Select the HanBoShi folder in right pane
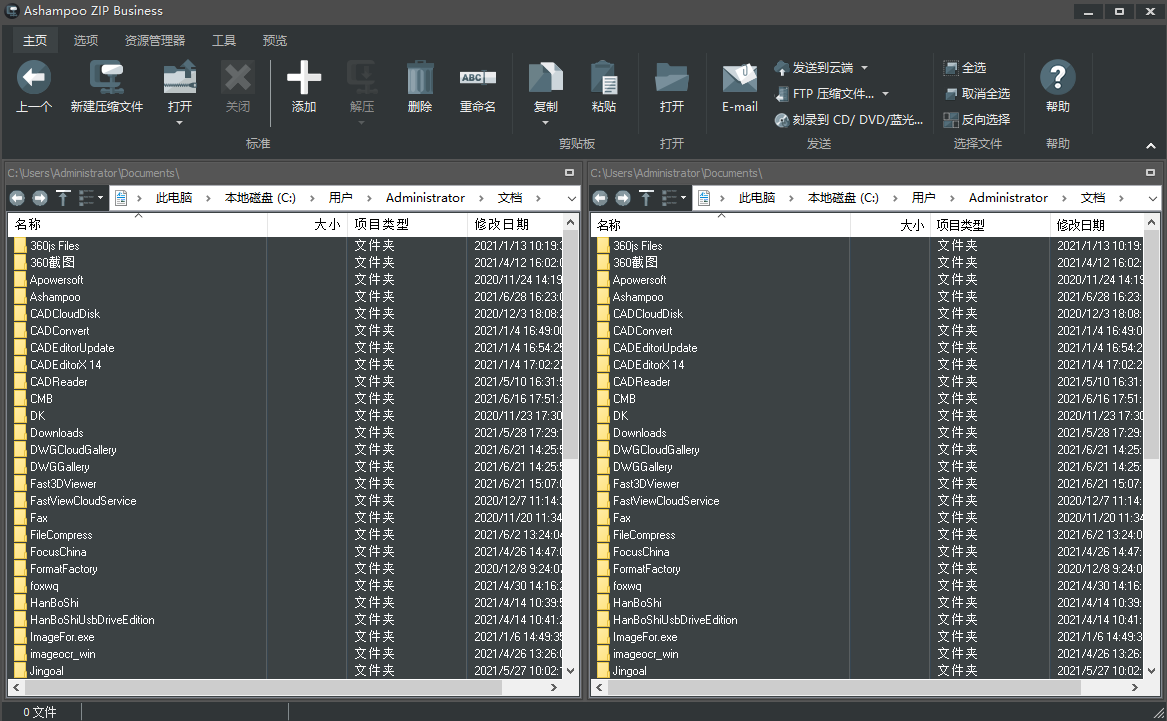 pyautogui.click(x=637, y=603)
